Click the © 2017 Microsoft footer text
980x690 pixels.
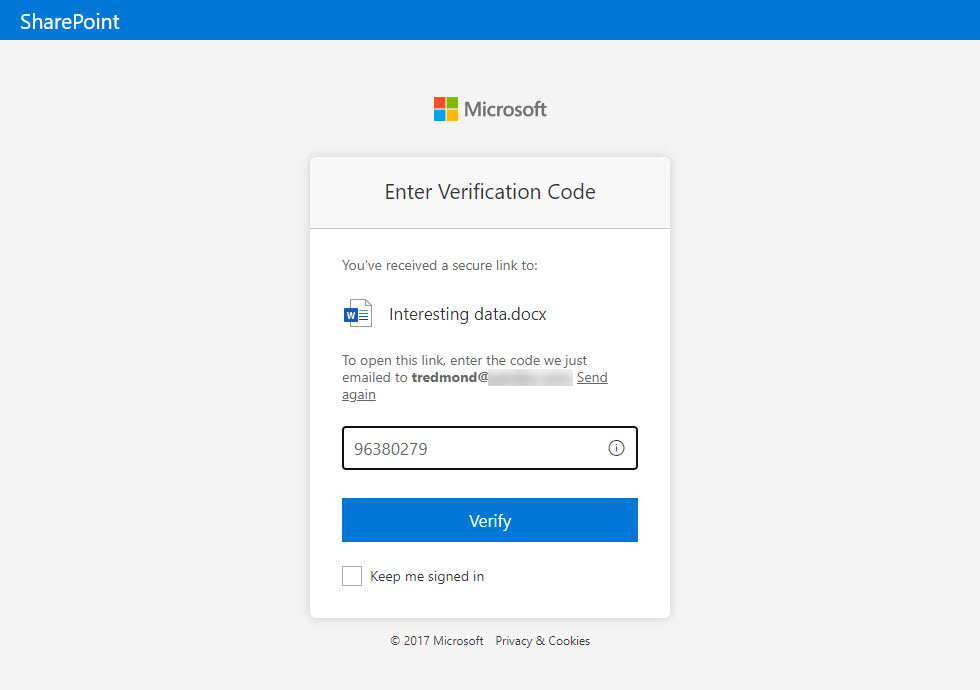(437, 641)
